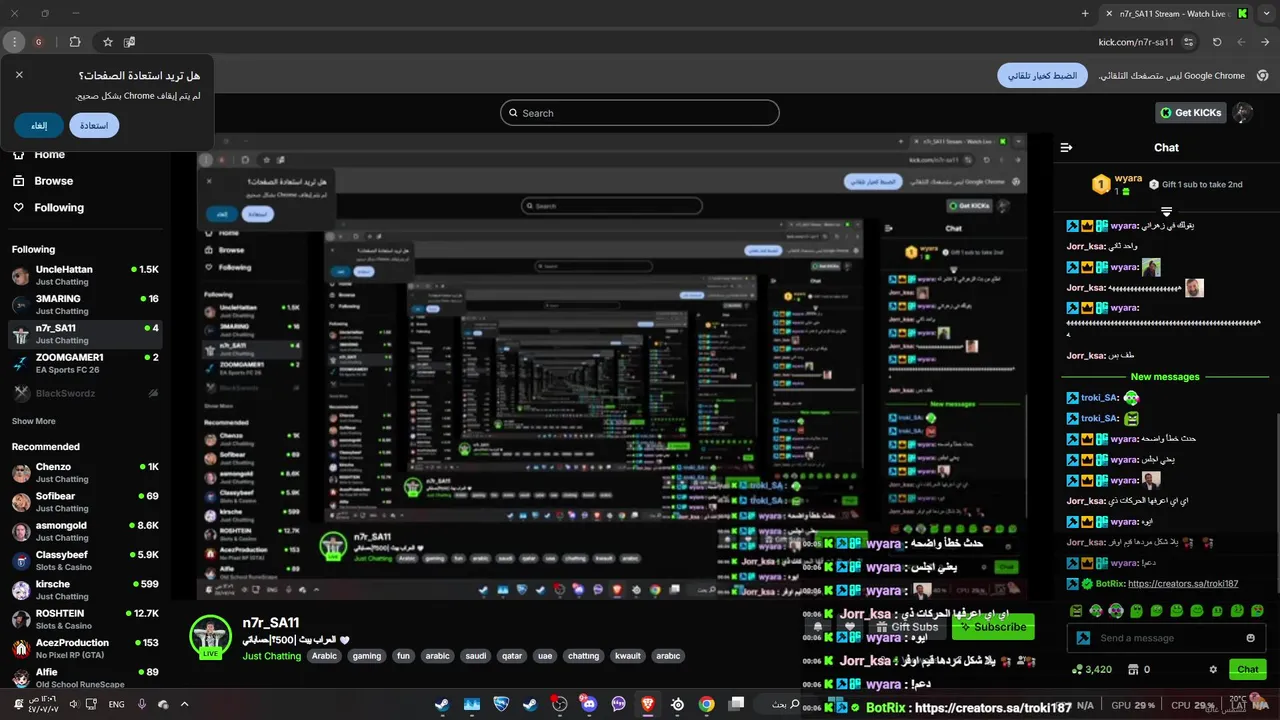Click the n7r_SA11 streamer avatar with LIVE badge
Image resolution: width=1280 pixels, height=720 pixels.
pyautogui.click(x=210, y=637)
